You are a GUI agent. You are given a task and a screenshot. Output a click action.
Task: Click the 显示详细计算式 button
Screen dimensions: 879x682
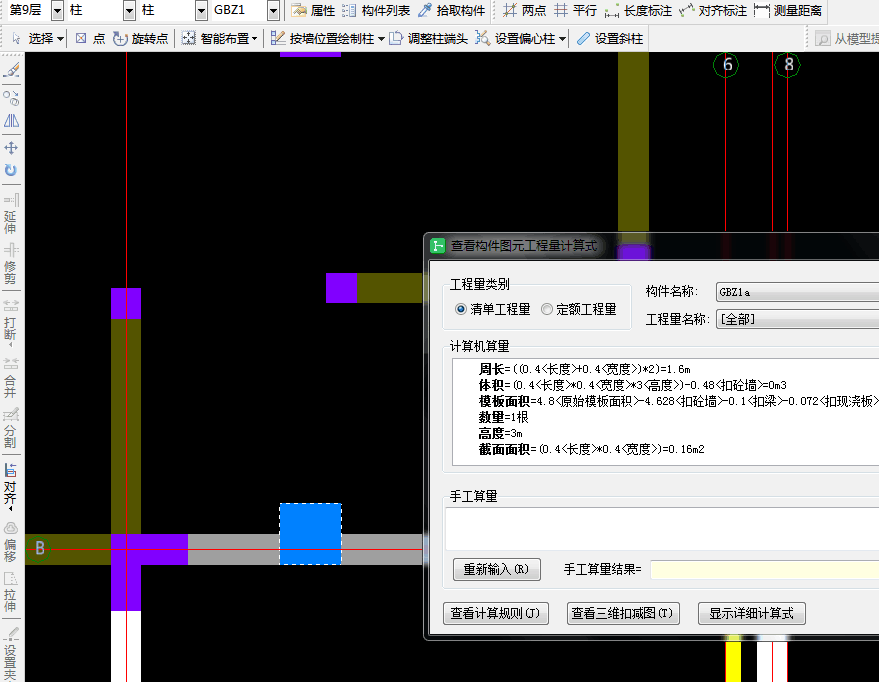click(x=752, y=614)
